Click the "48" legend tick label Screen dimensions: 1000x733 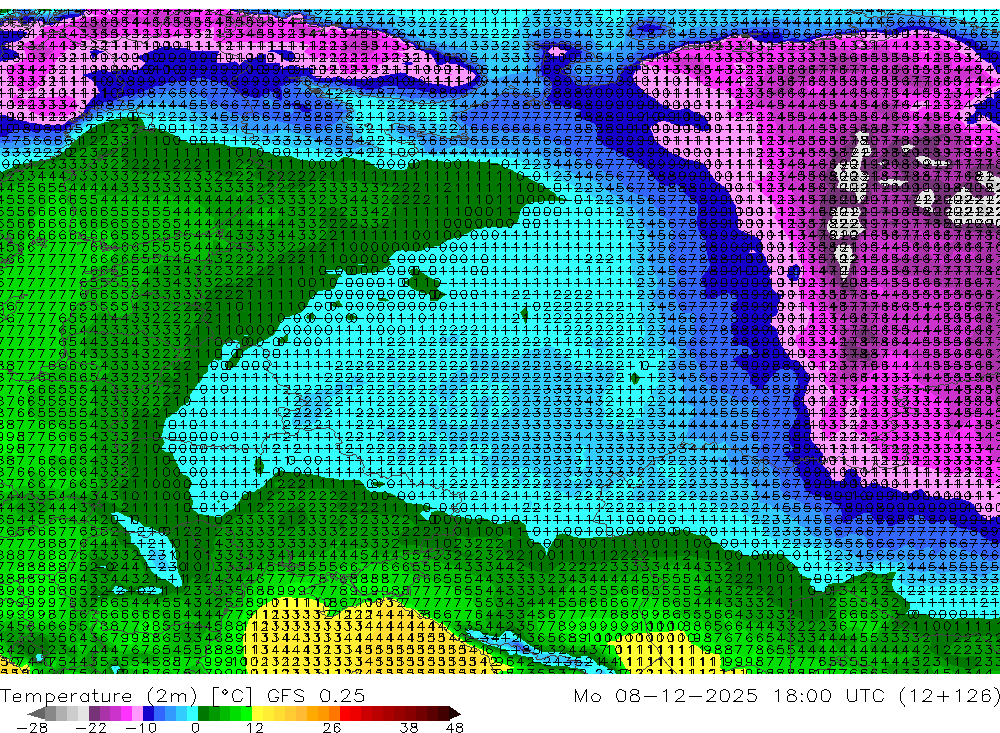click(455, 728)
